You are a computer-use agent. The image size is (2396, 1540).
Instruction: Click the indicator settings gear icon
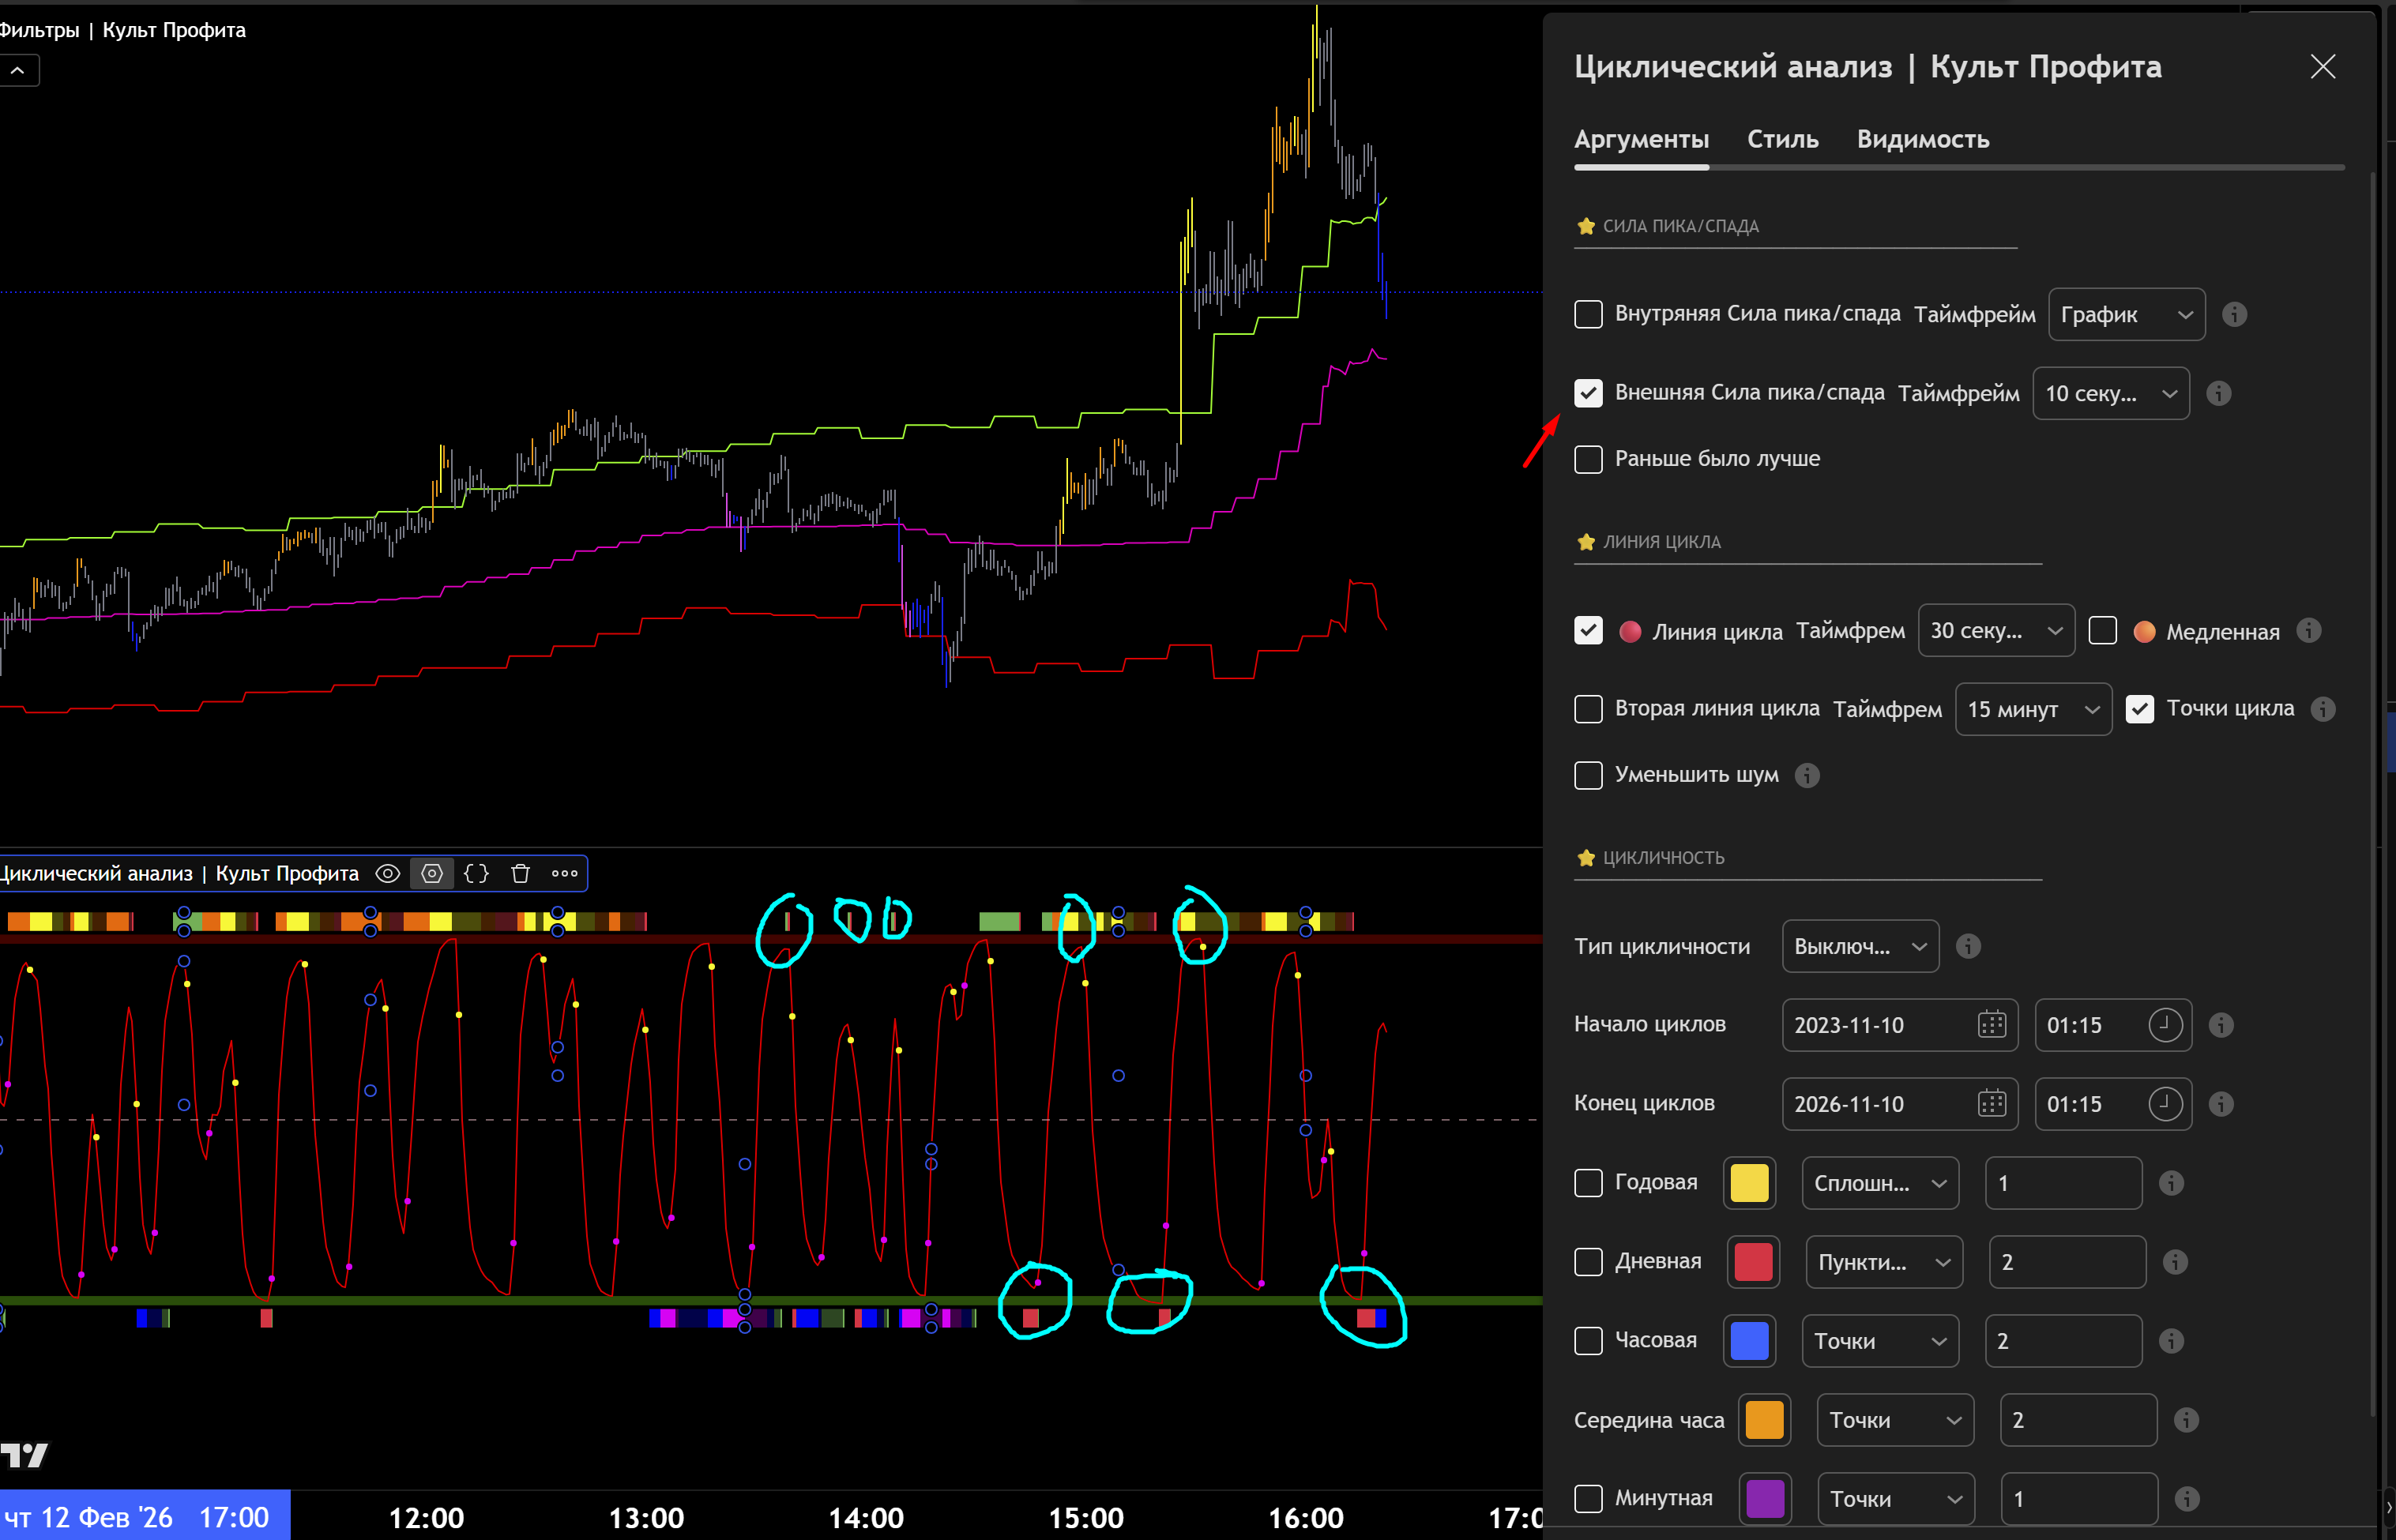coord(432,873)
